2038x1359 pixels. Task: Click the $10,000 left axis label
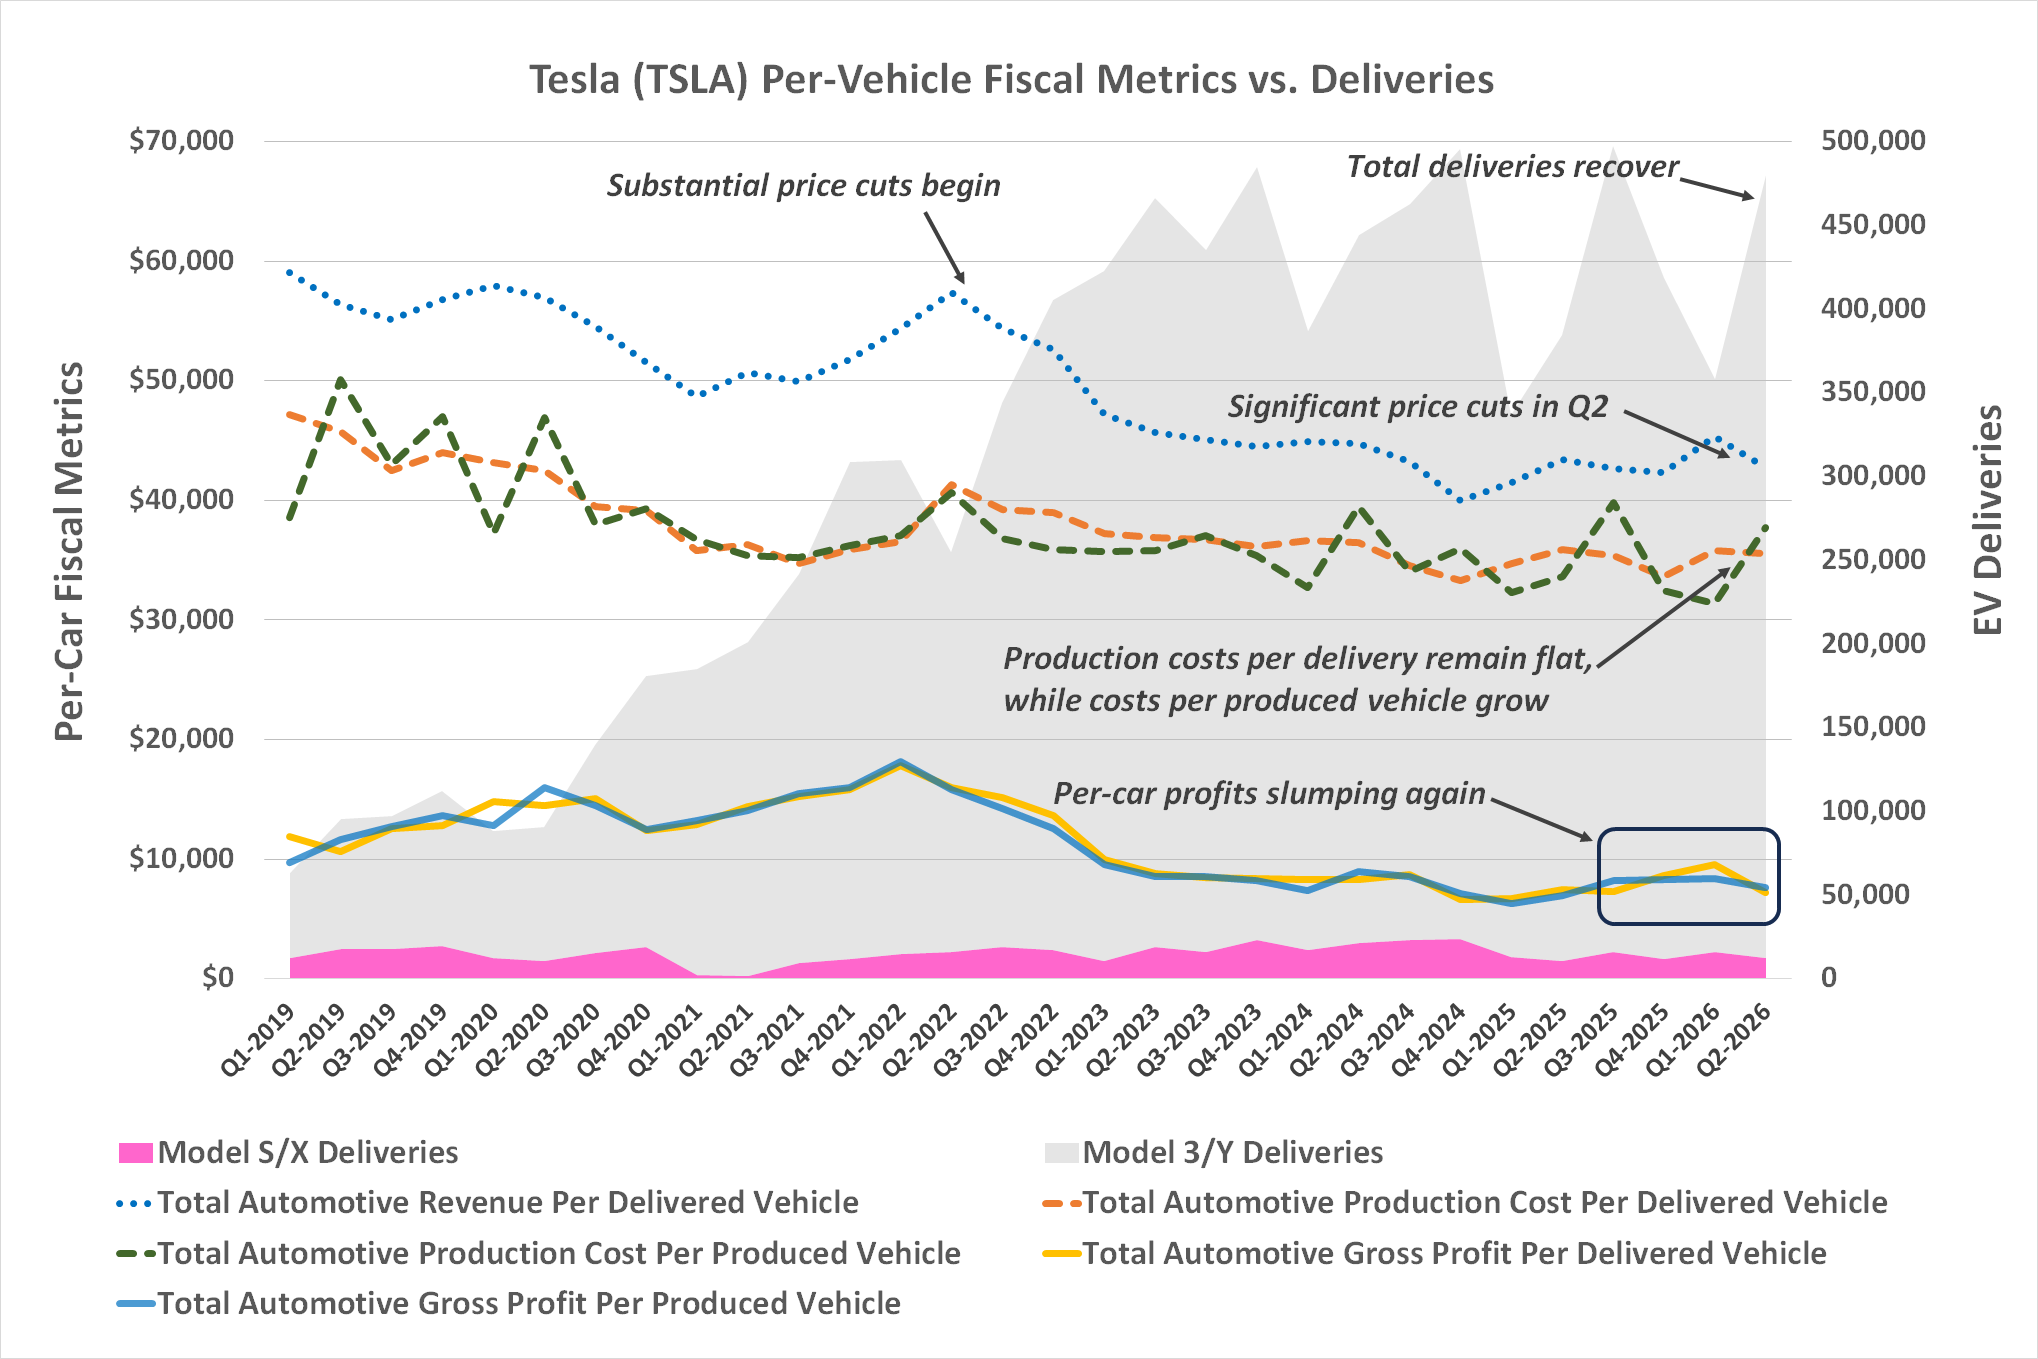182,859
